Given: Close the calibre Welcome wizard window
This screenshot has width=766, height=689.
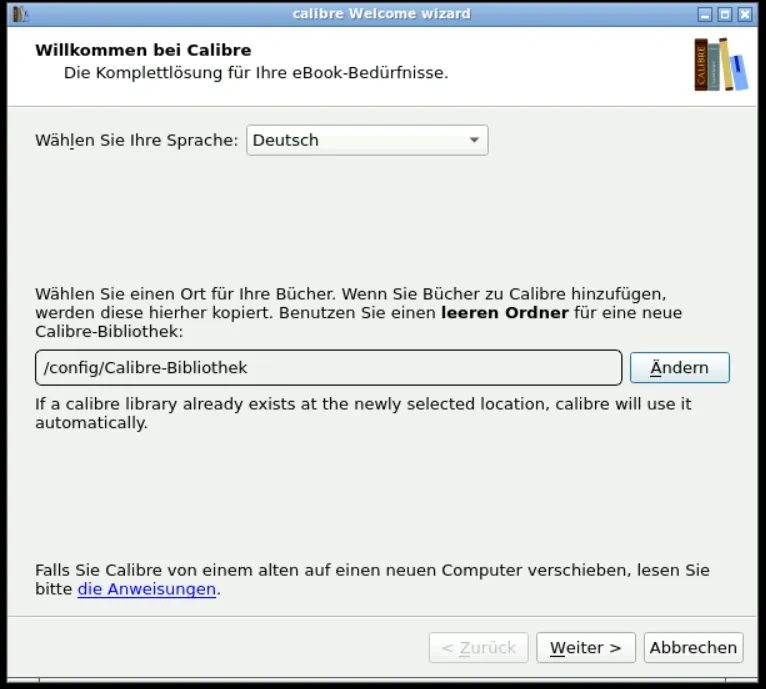Looking at the screenshot, I should [745, 14].
